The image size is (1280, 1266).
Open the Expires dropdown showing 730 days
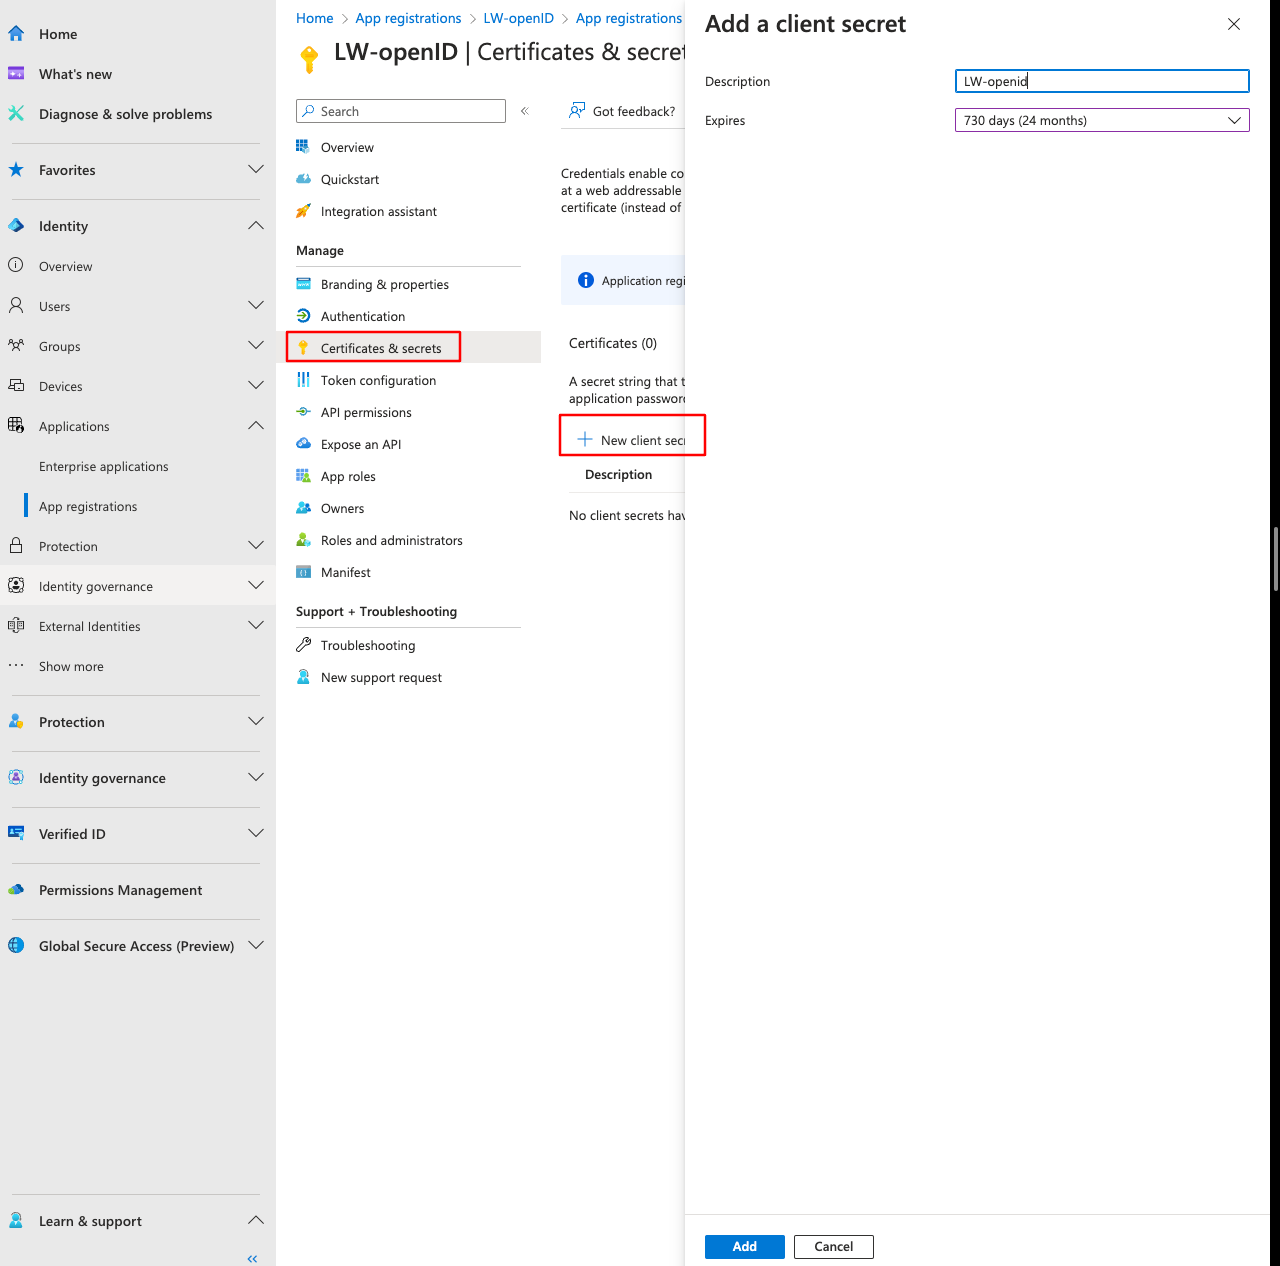[1102, 120]
